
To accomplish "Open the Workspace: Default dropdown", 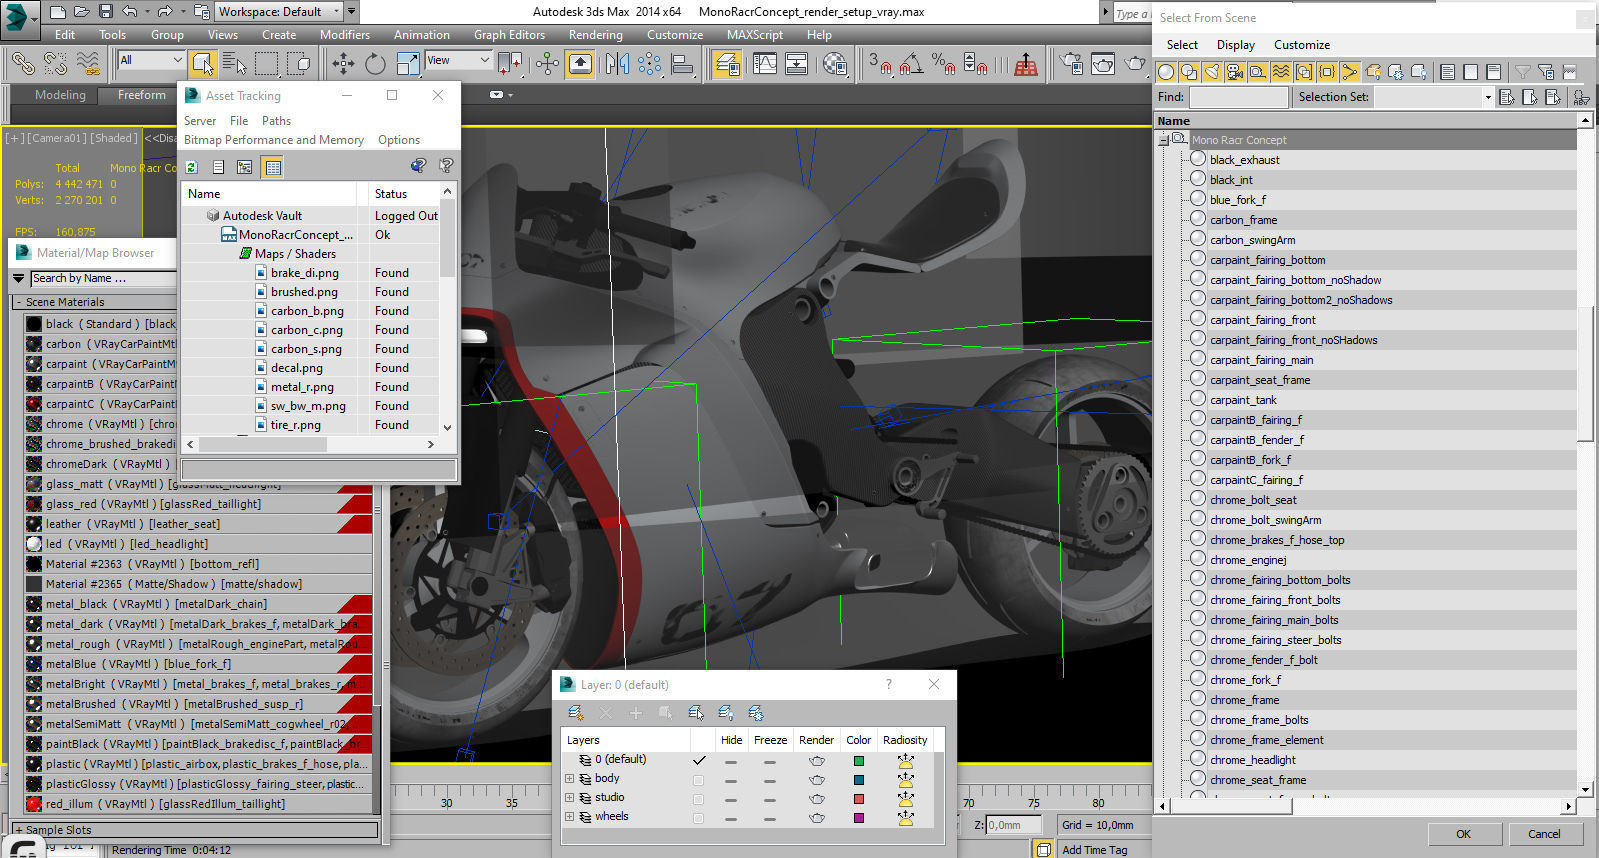I will pyautogui.click(x=280, y=12).
